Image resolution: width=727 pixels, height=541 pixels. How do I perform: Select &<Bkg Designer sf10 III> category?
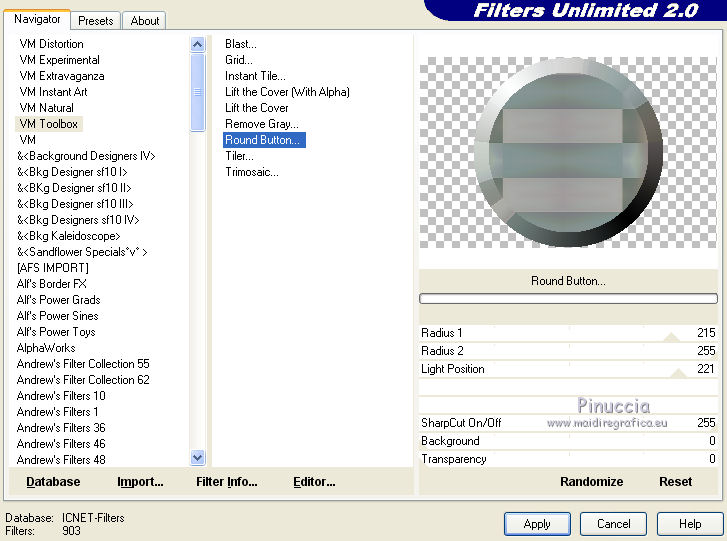[x=75, y=204]
